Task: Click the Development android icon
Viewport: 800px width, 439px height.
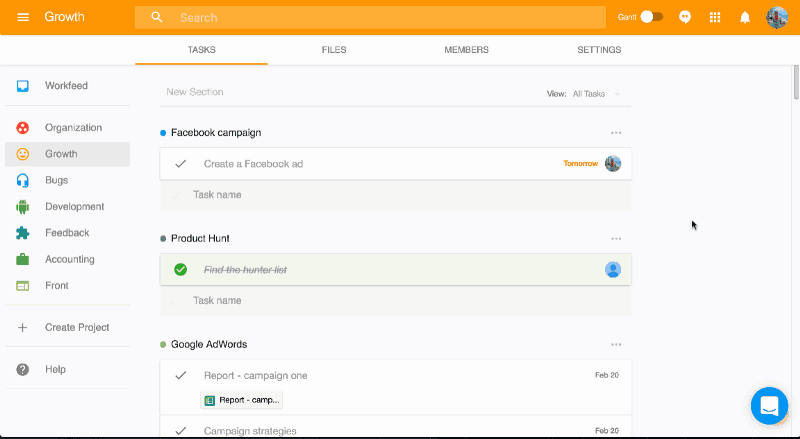Action: click(x=22, y=207)
